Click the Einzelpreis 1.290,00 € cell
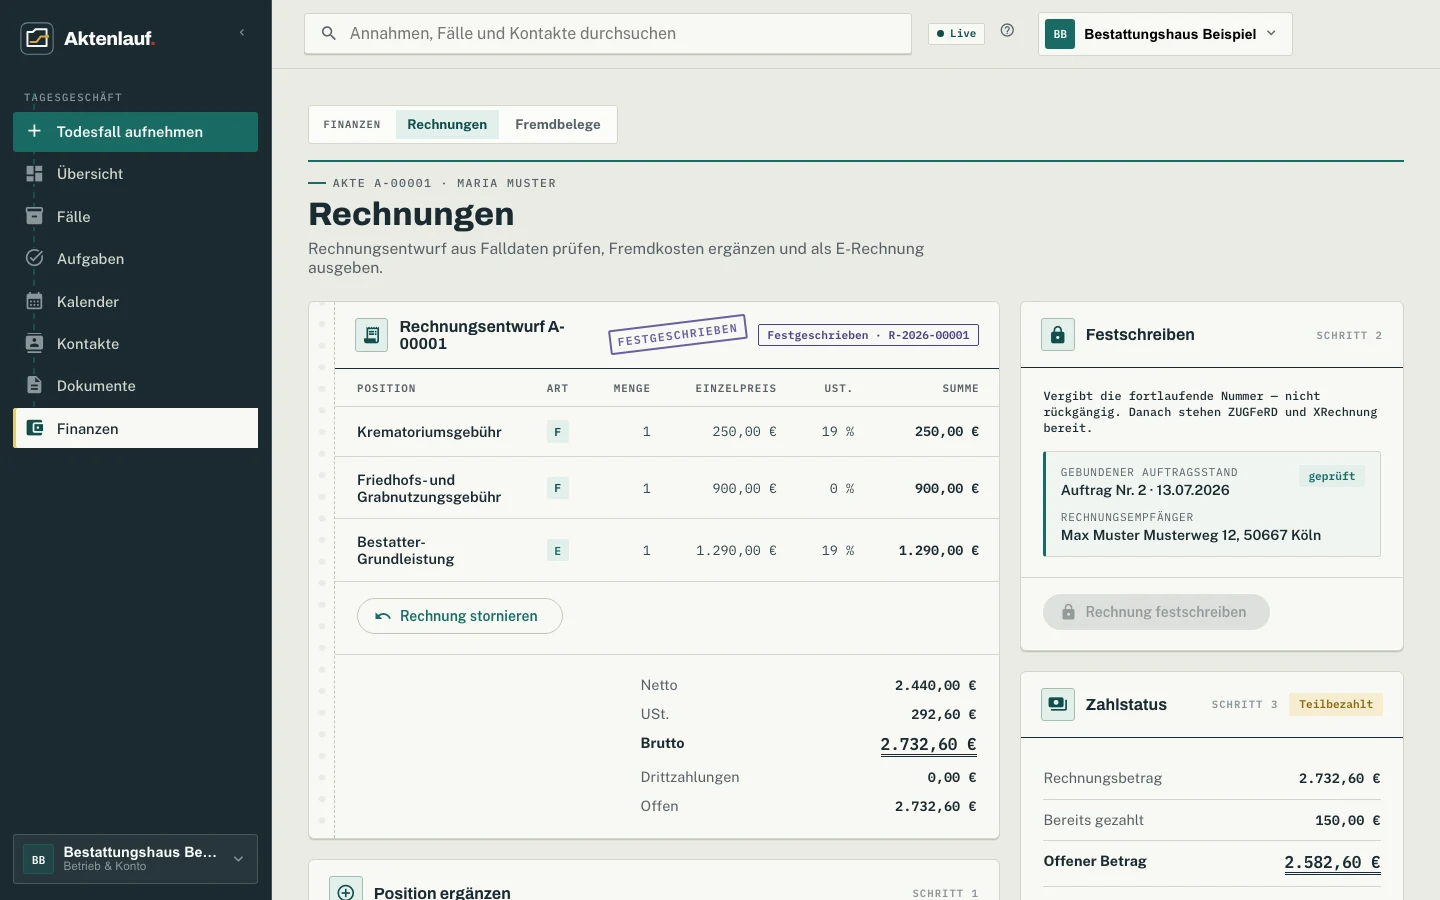The height and width of the screenshot is (900, 1440). pyautogui.click(x=736, y=550)
